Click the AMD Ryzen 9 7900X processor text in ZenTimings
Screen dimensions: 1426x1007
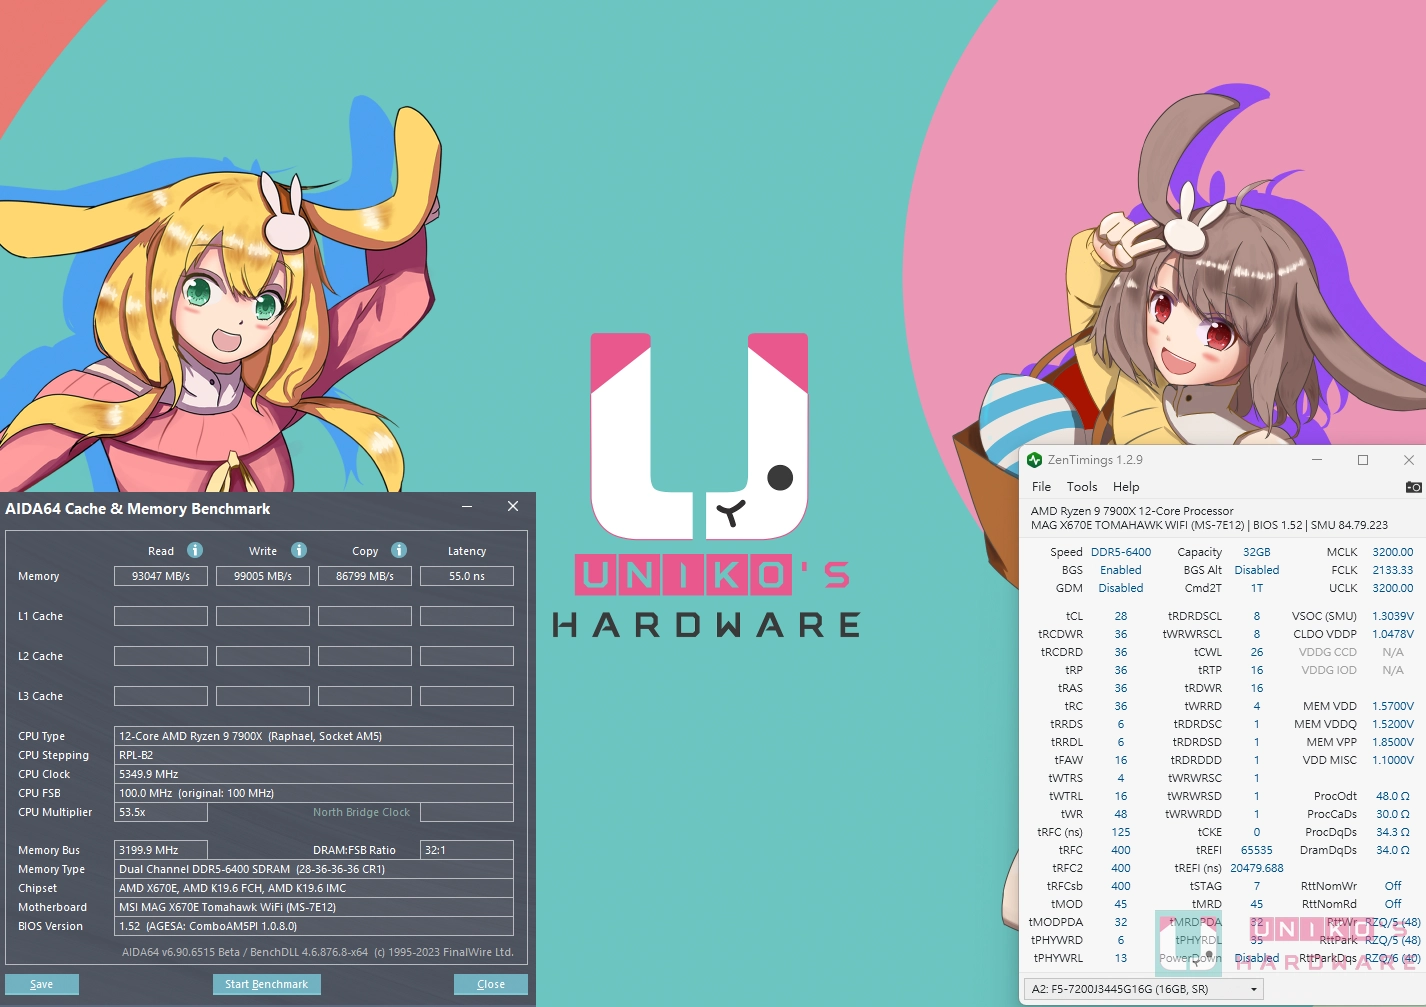1132,511
